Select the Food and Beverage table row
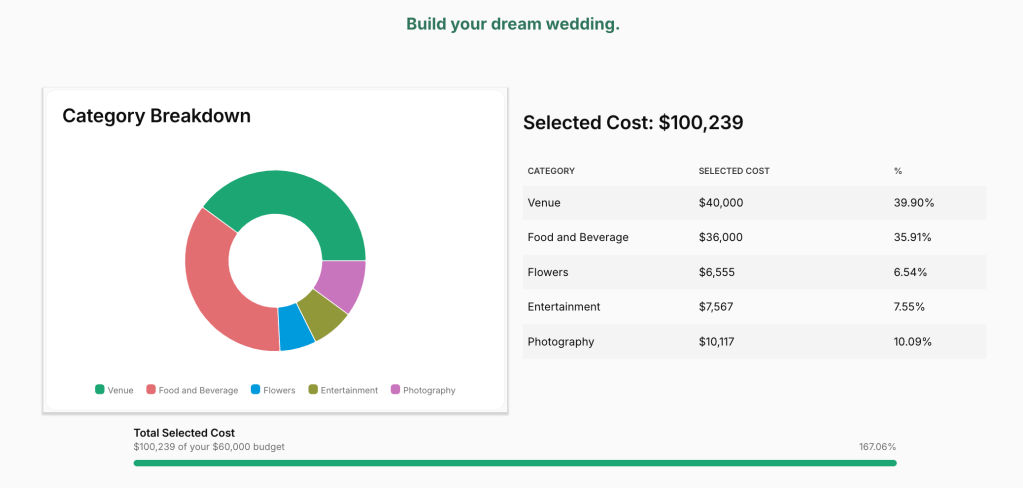Viewport: 1023px width, 488px height. pos(755,238)
